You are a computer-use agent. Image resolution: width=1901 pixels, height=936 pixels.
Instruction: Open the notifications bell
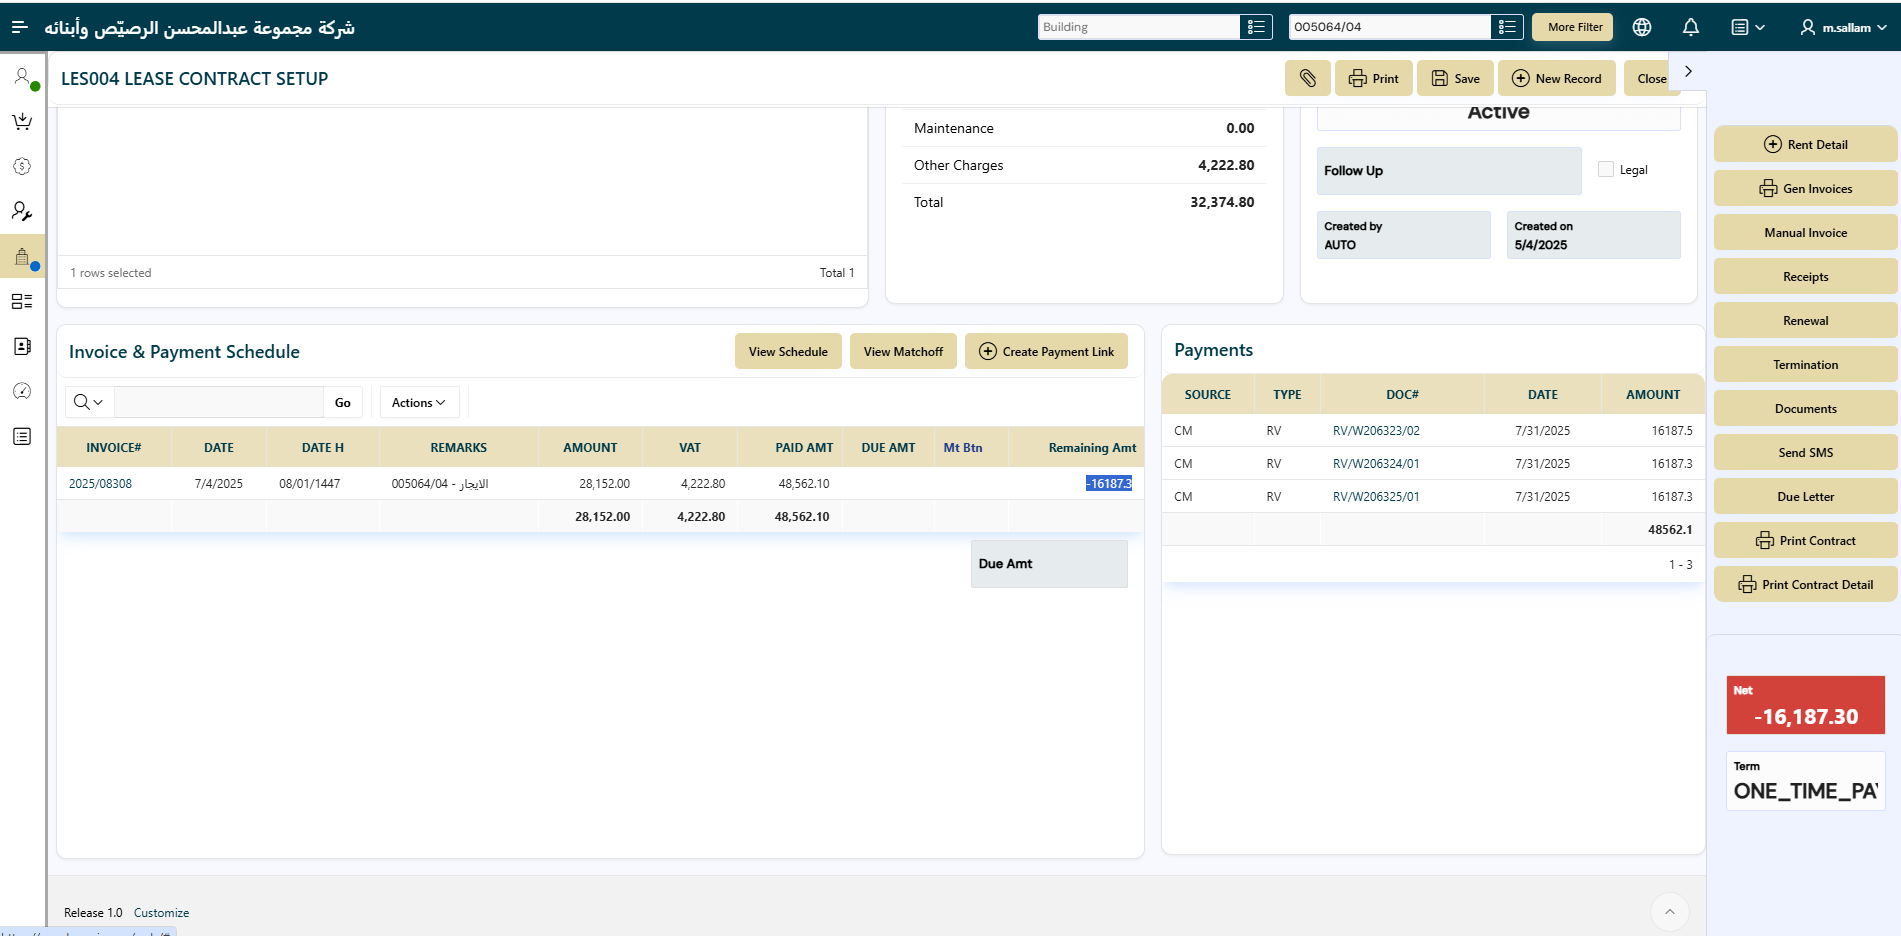(1690, 27)
